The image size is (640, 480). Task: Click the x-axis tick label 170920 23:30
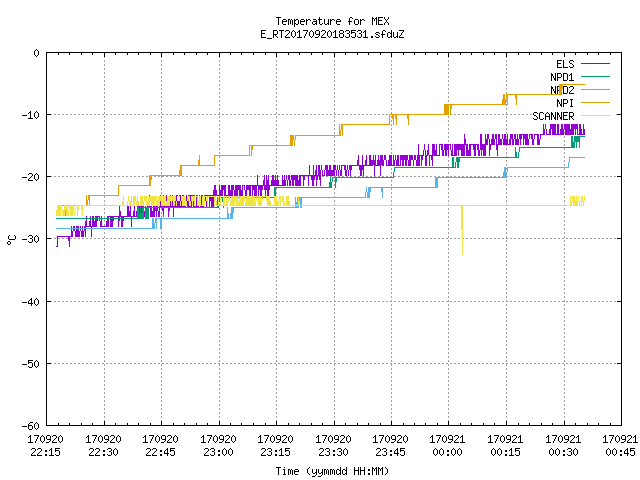click(333, 446)
